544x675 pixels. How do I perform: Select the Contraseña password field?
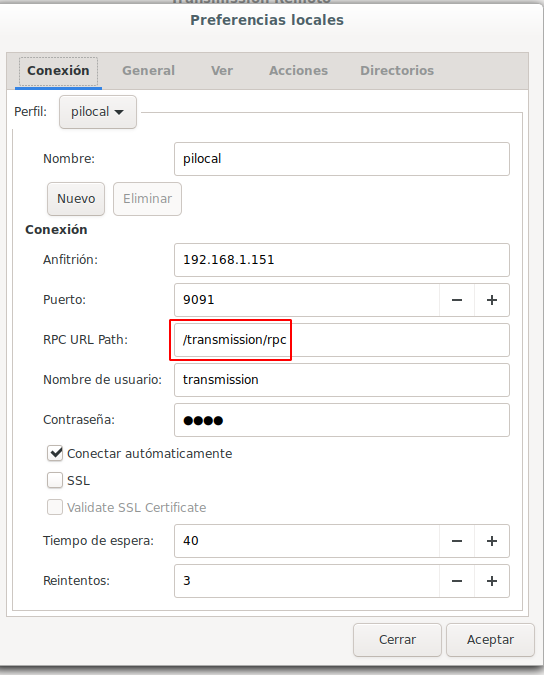pyautogui.click(x=342, y=420)
